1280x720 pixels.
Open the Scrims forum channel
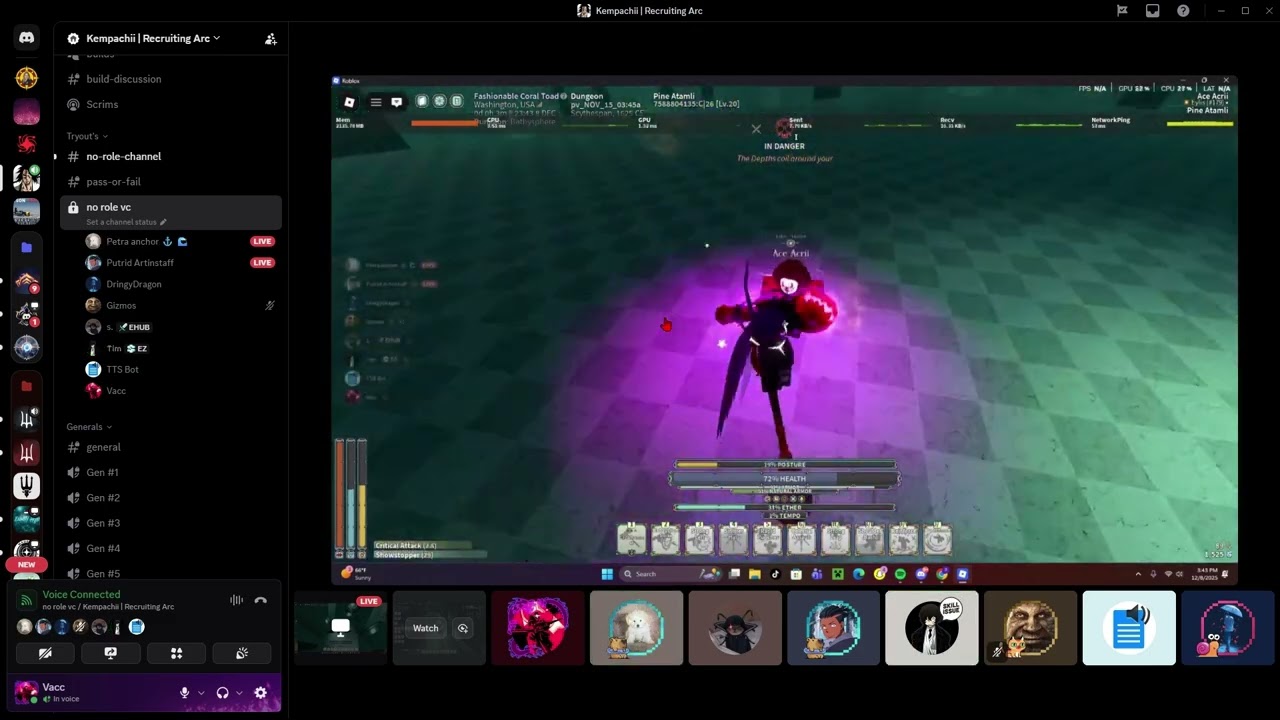(x=171, y=104)
